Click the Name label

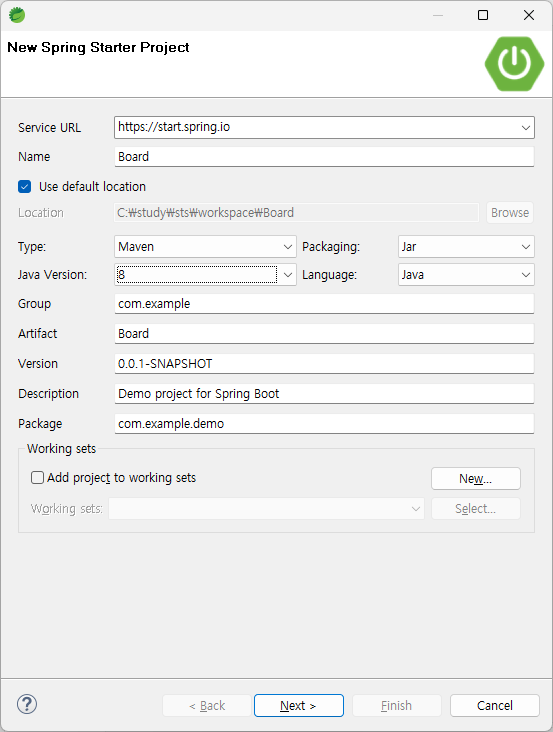34,156
